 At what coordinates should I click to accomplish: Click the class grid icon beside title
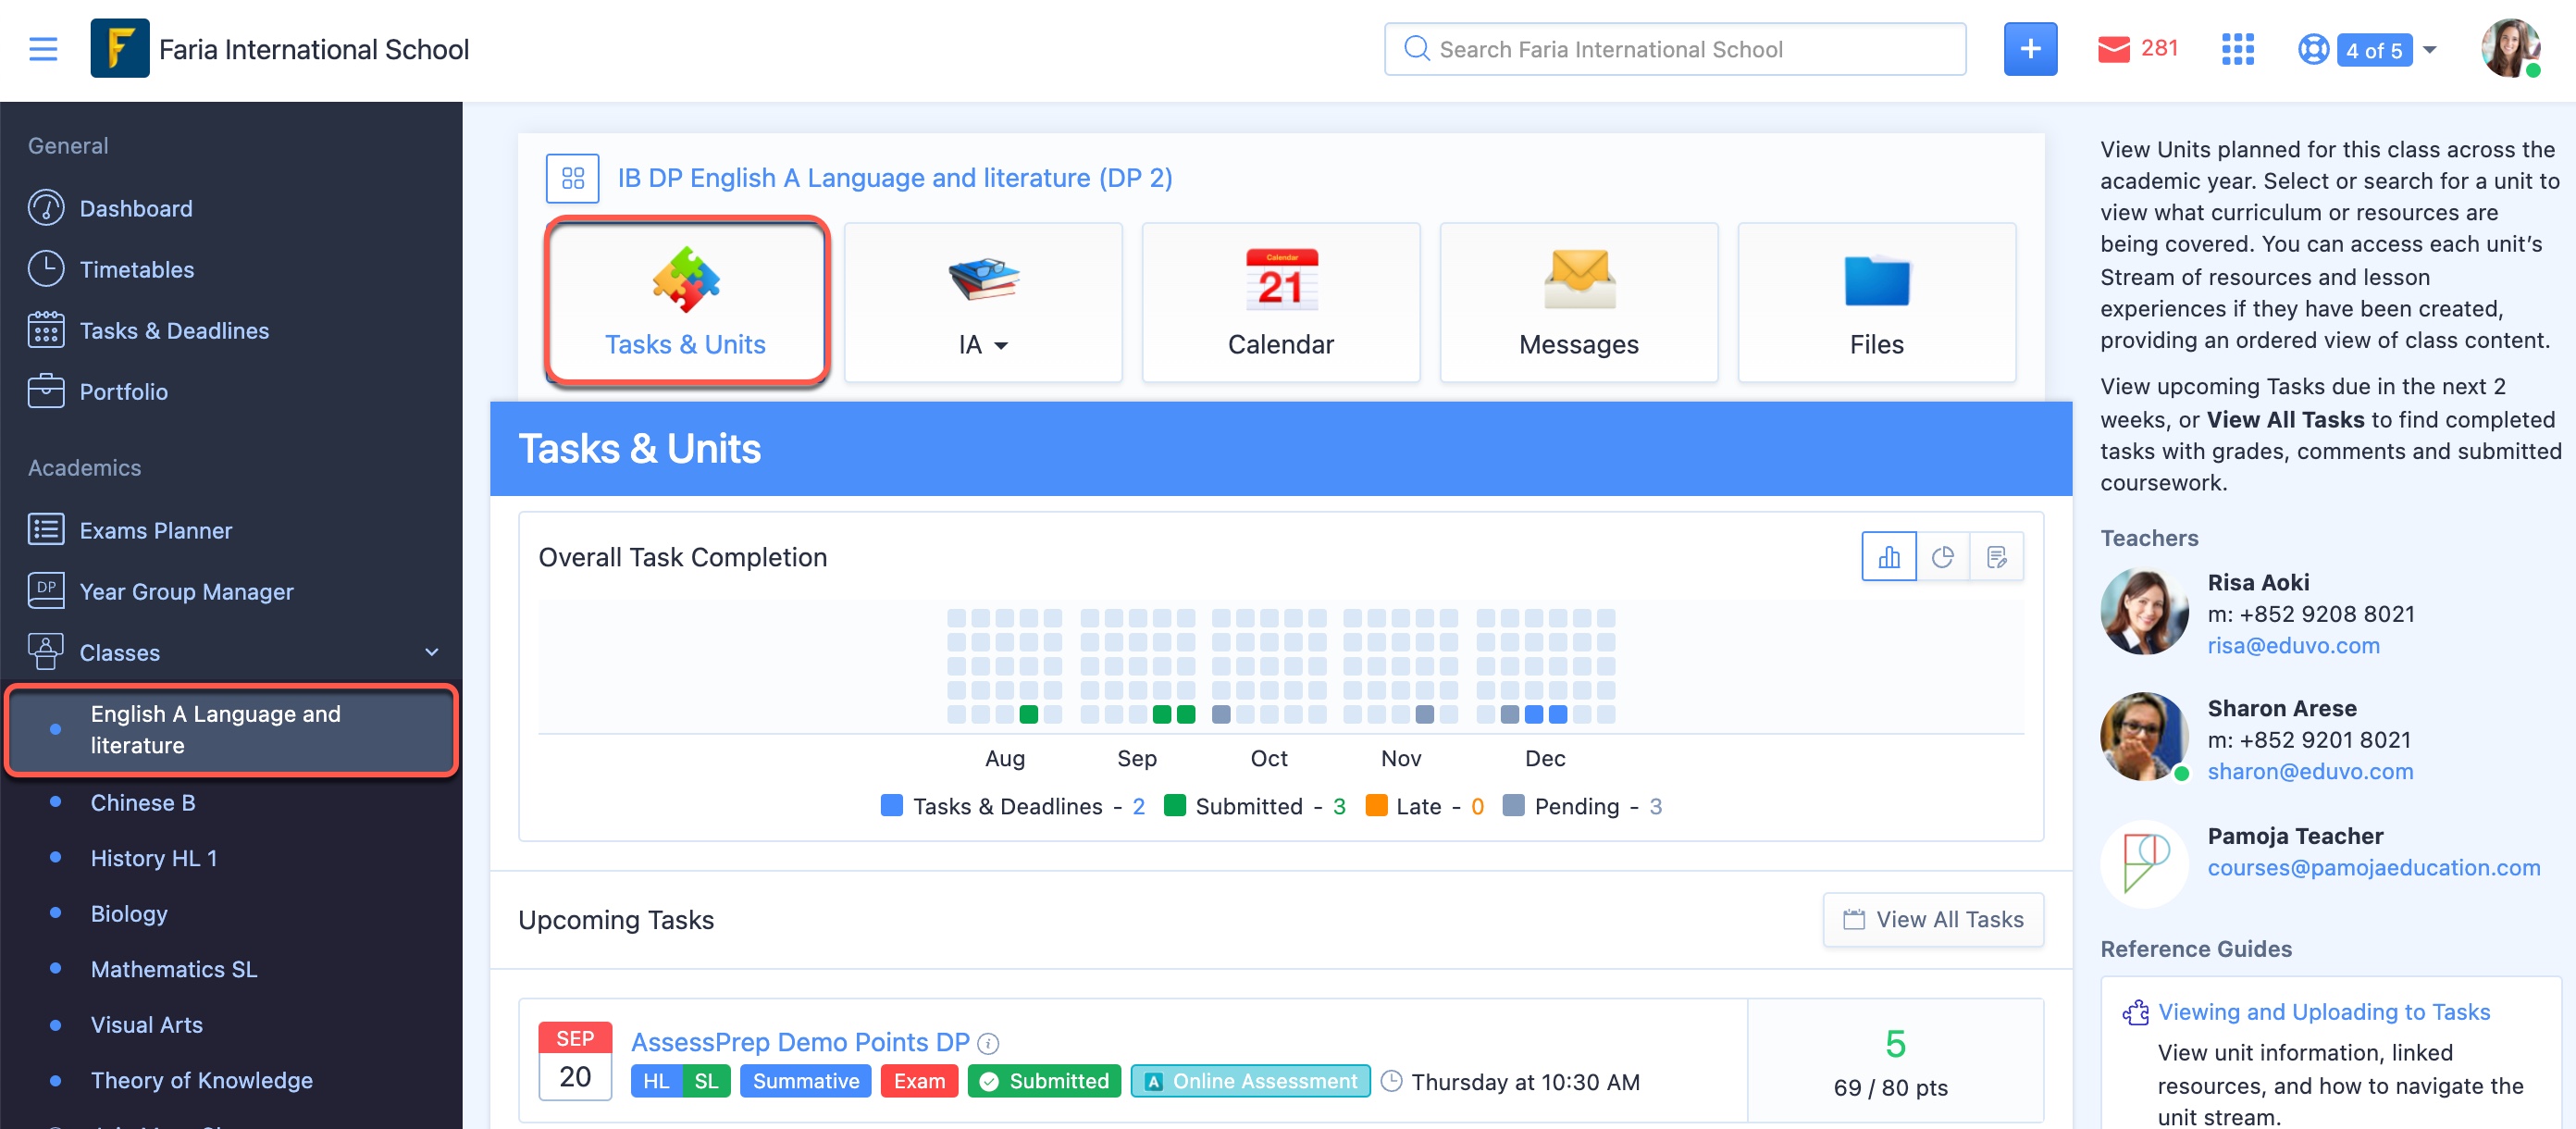(x=572, y=178)
